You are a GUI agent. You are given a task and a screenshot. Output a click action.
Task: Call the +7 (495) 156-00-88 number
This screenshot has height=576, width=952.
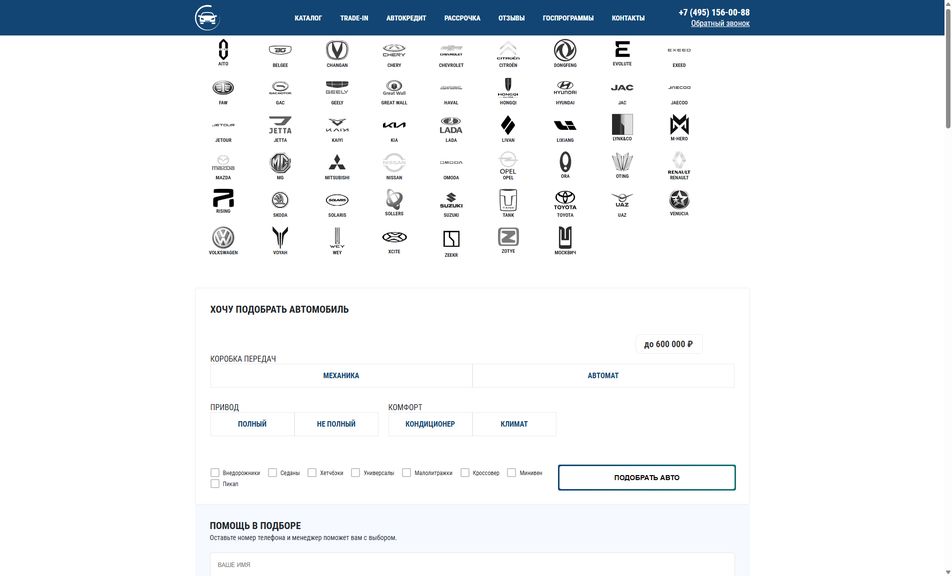coord(714,12)
